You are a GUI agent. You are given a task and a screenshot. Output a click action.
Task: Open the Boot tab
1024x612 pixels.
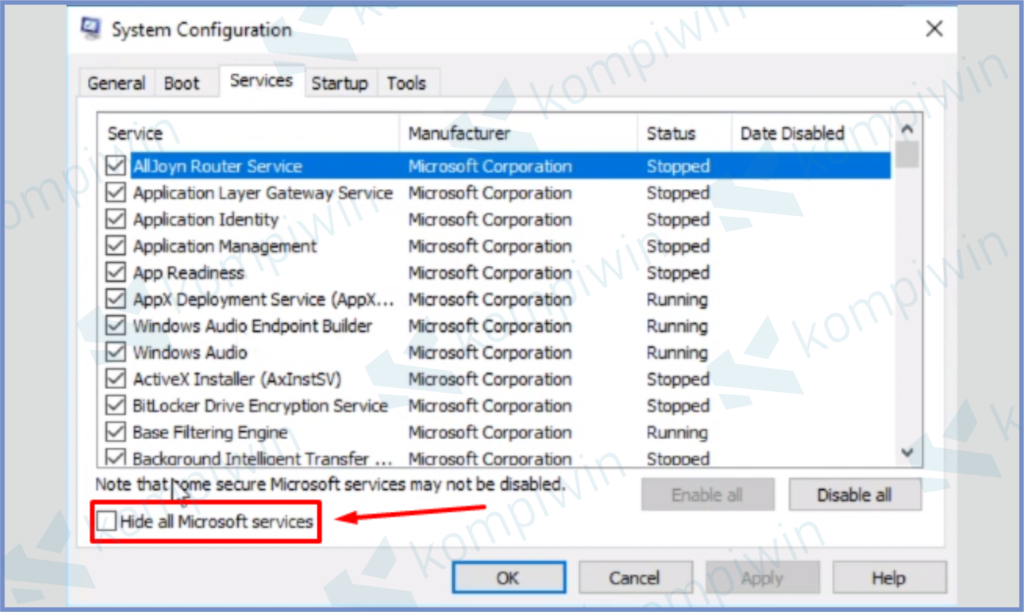[x=180, y=82]
